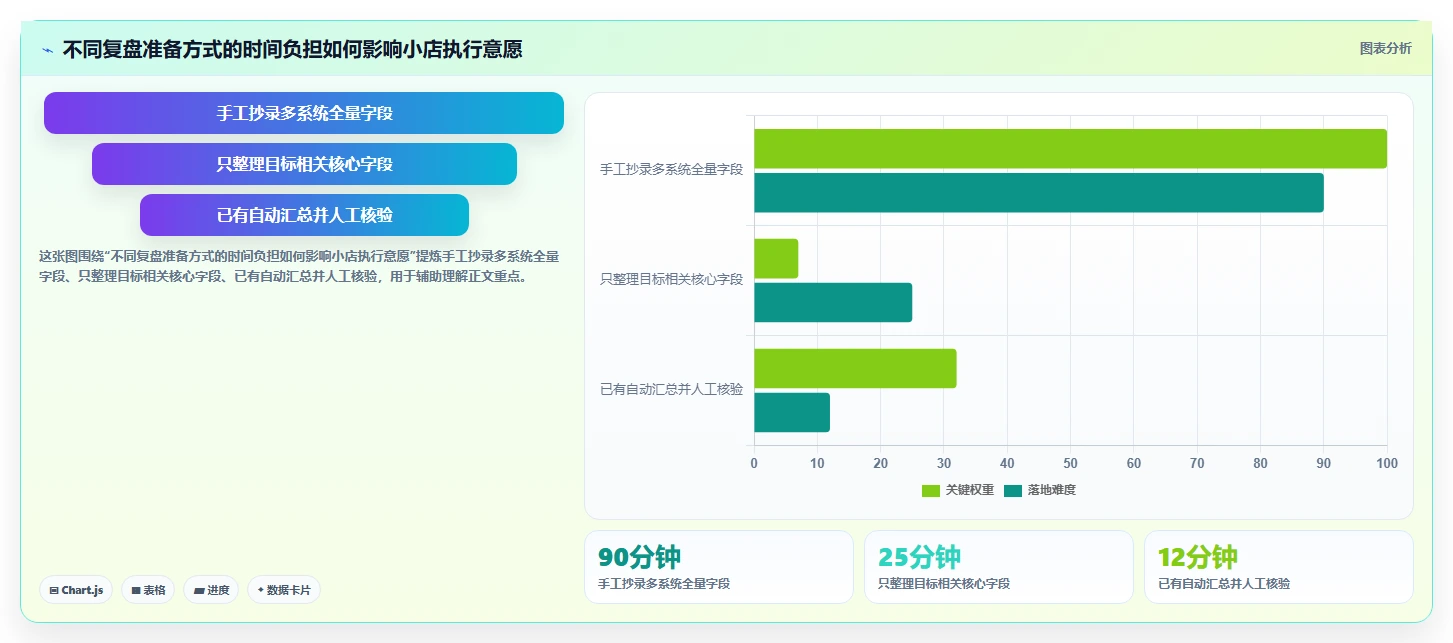Toggle the 落地难度 legend swatch
Screen dimensions: 1453x643
click(1013, 490)
